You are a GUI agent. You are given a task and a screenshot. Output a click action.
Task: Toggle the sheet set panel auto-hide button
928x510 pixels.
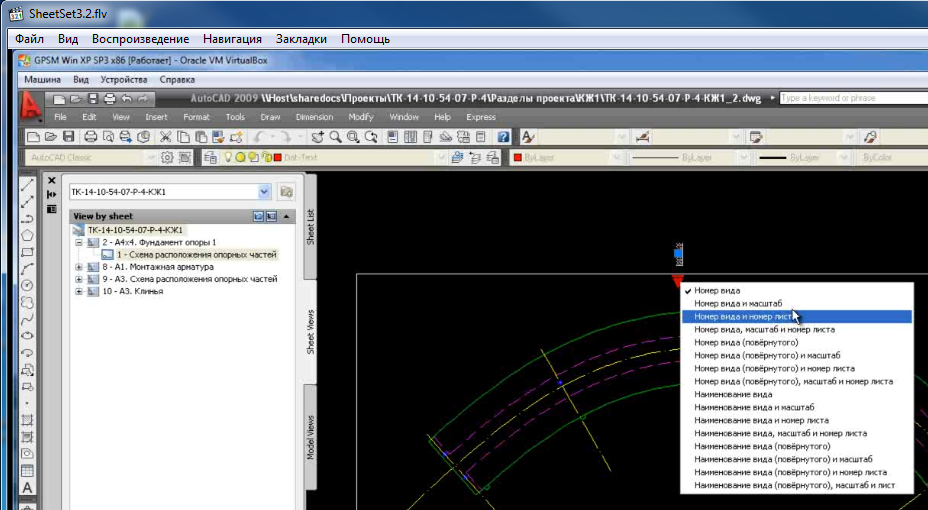[52, 194]
